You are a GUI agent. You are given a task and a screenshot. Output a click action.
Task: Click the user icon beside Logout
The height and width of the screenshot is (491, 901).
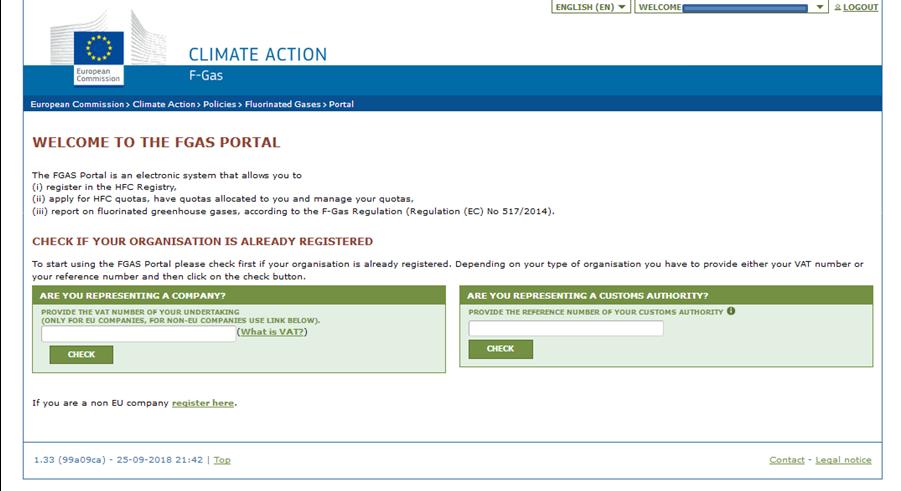[838, 7]
